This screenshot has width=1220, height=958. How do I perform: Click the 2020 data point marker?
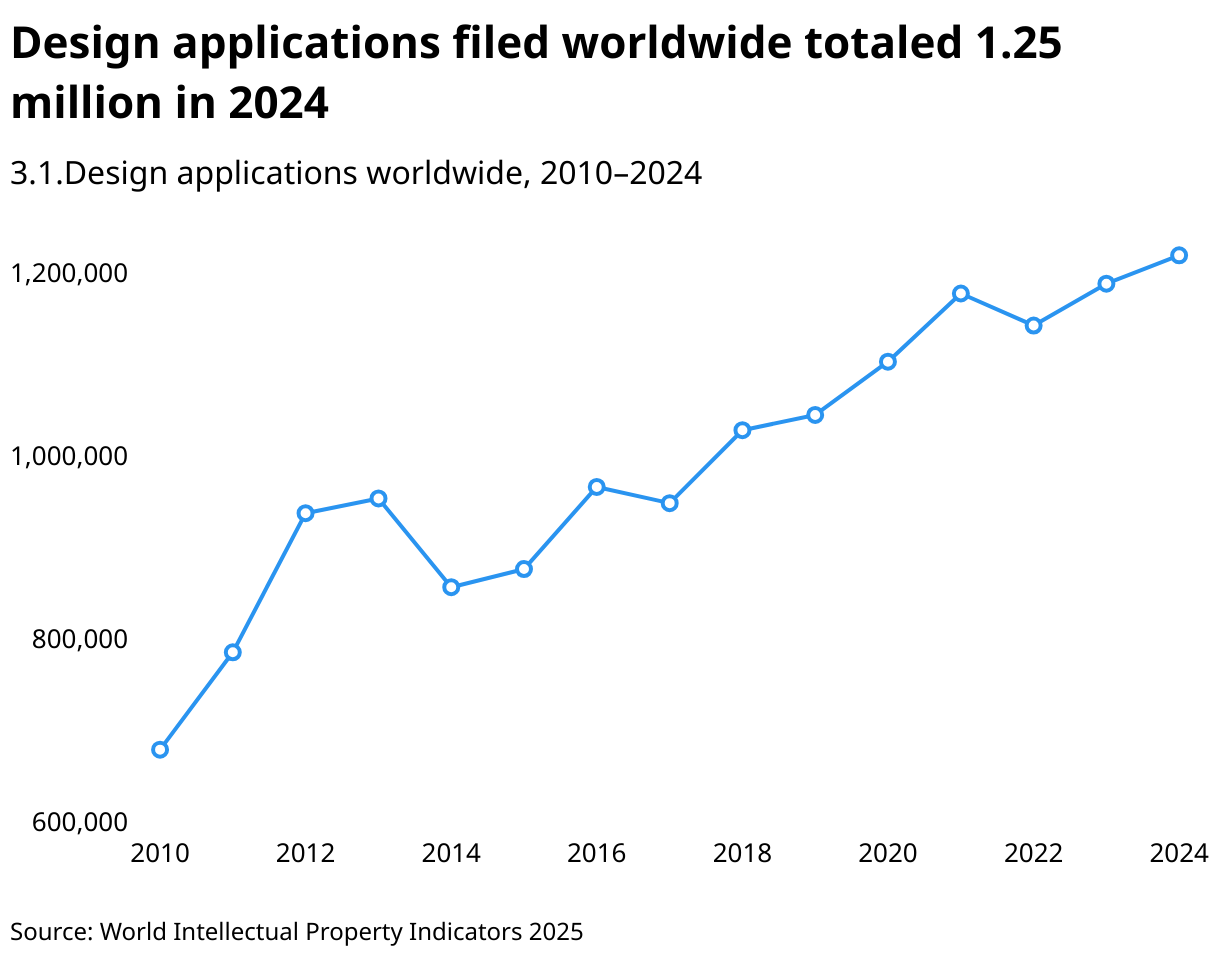click(x=888, y=361)
